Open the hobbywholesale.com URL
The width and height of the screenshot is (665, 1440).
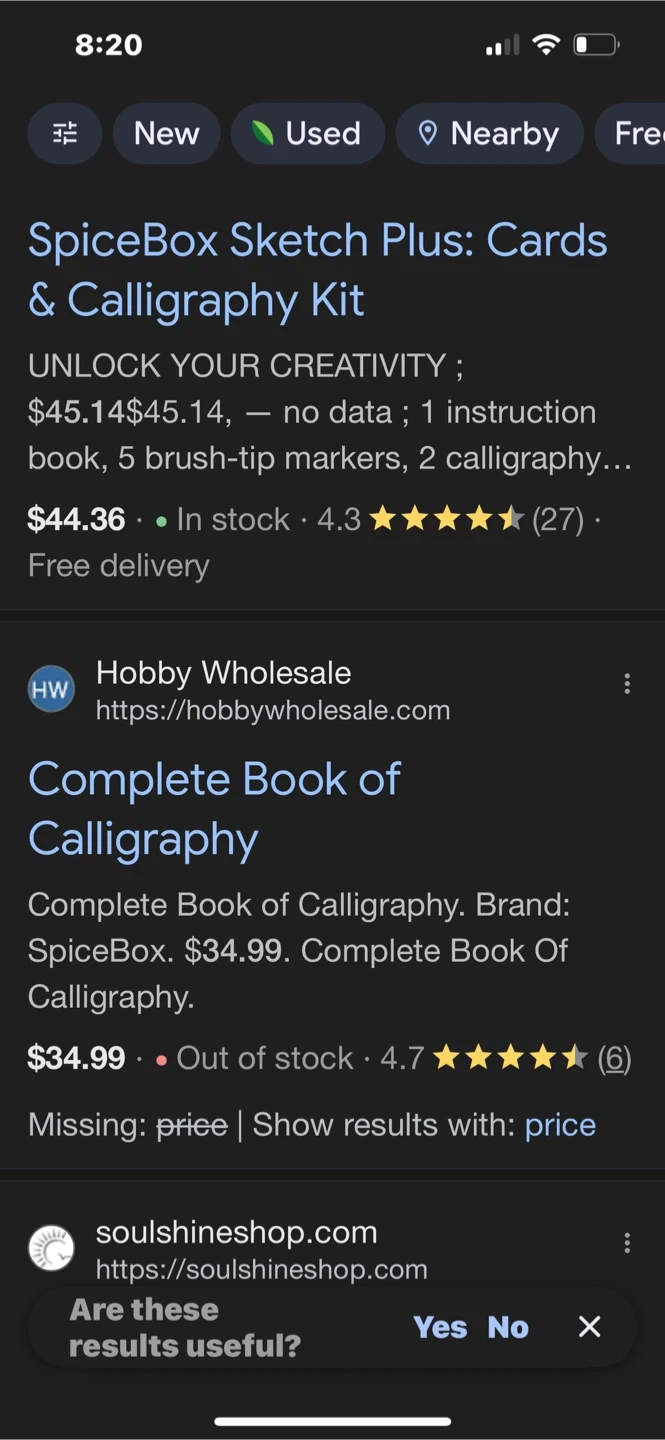point(273,711)
